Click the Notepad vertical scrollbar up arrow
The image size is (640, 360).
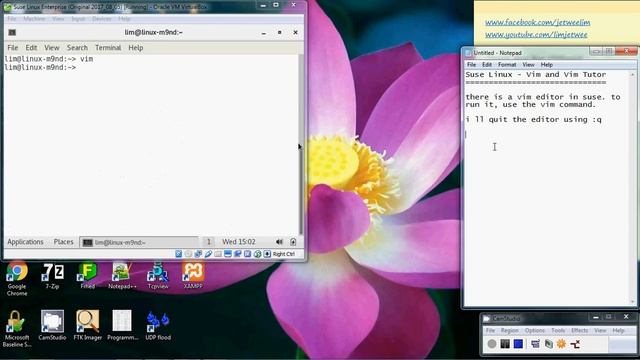pyautogui.click(x=633, y=75)
